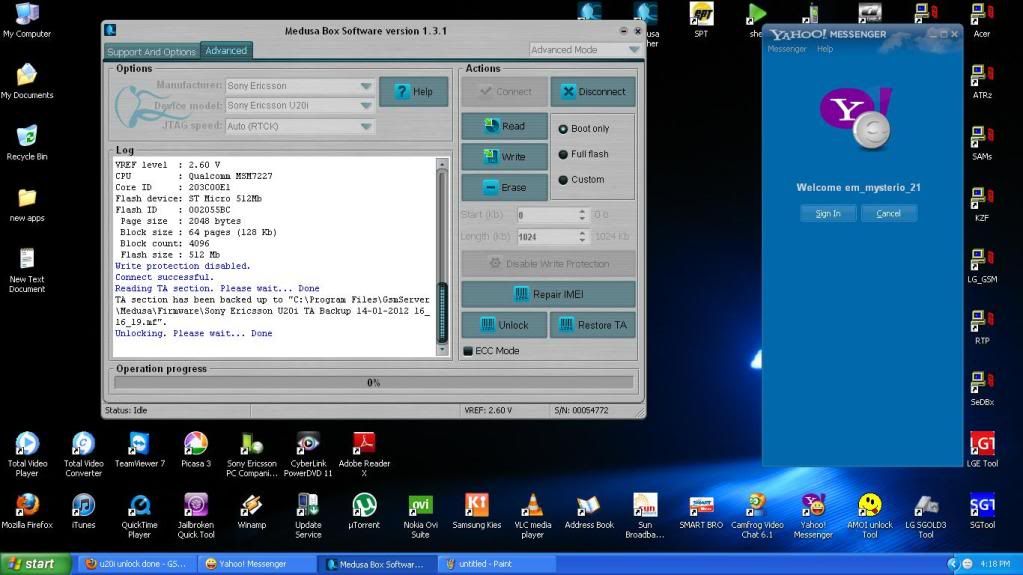Open Help menu in Yahoo Messenger
This screenshot has height=575, width=1023.
point(825,49)
